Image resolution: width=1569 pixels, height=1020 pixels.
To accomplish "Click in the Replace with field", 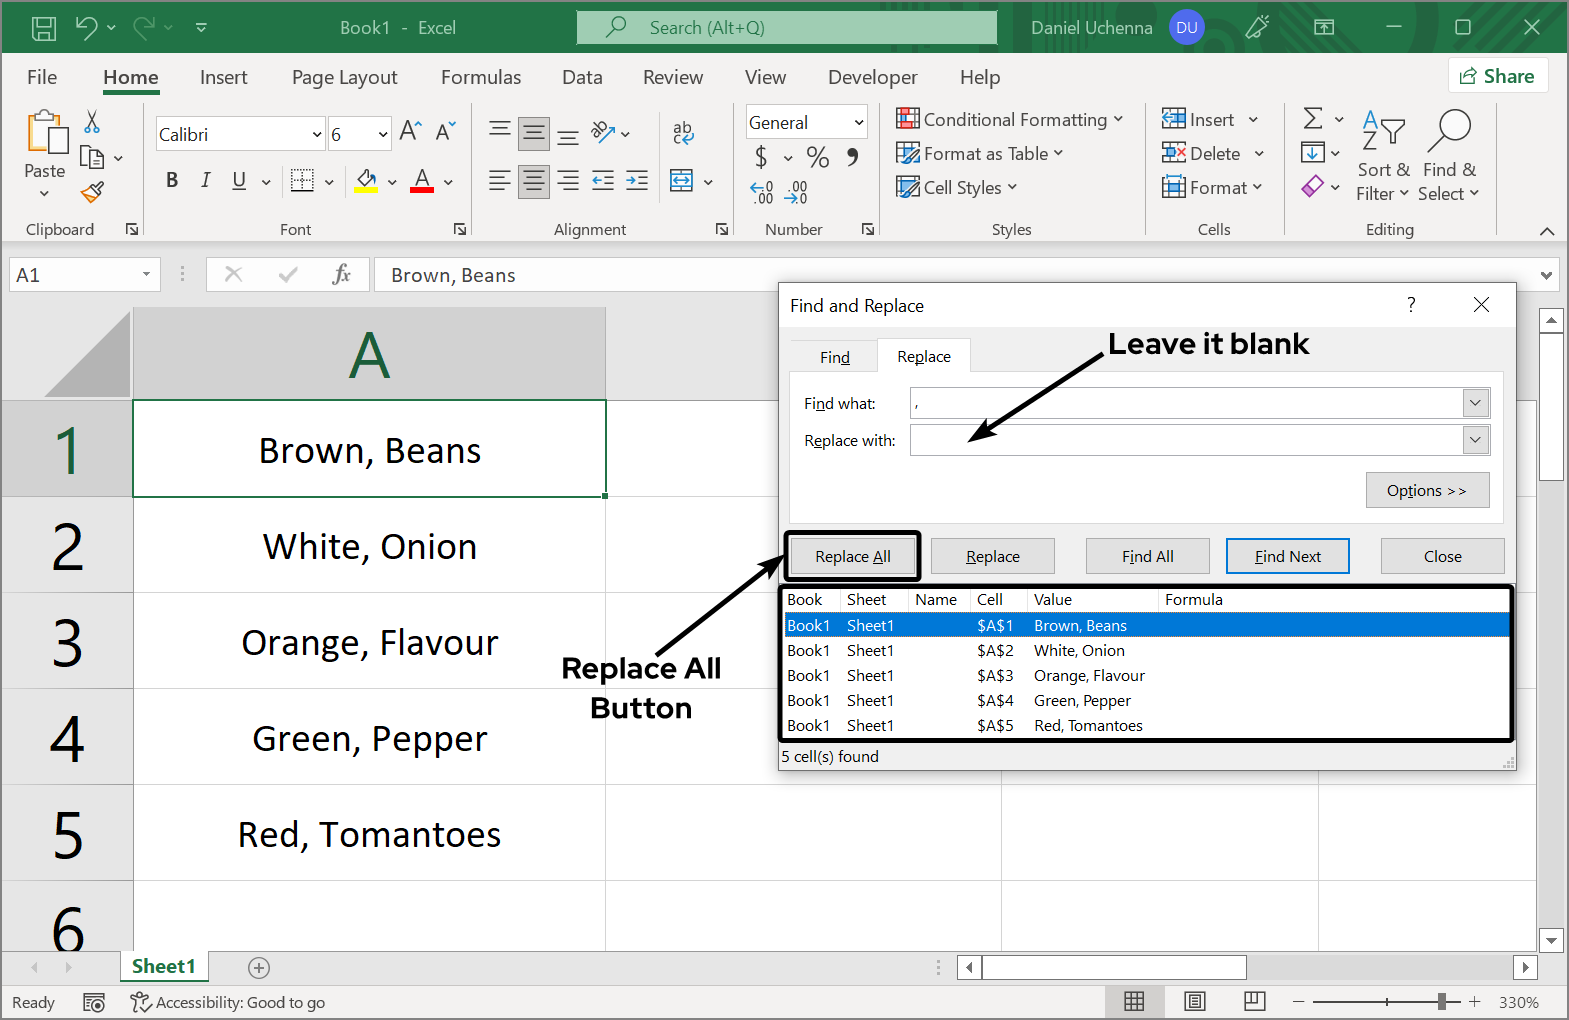I will point(1185,440).
